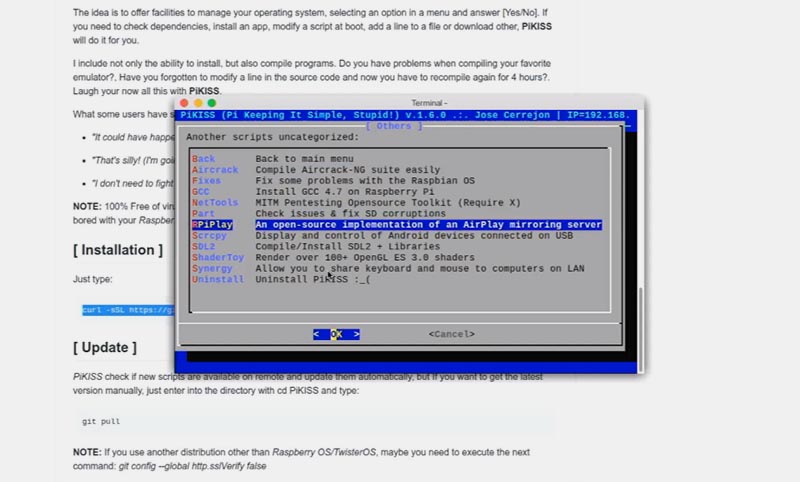The width and height of the screenshot is (800, 482).
Task: Click the Terminal window title text
Action: tap(429, 103)
